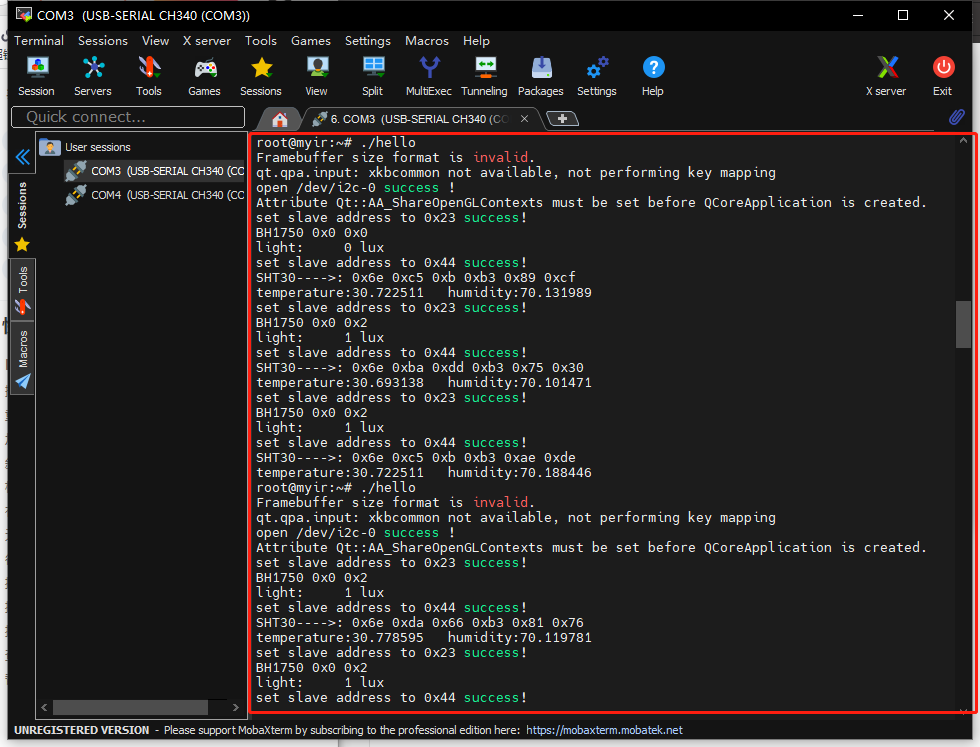Screen dimensions: 980x747
Task: Click the Macros paper plane icon
Action: point(23,381)
